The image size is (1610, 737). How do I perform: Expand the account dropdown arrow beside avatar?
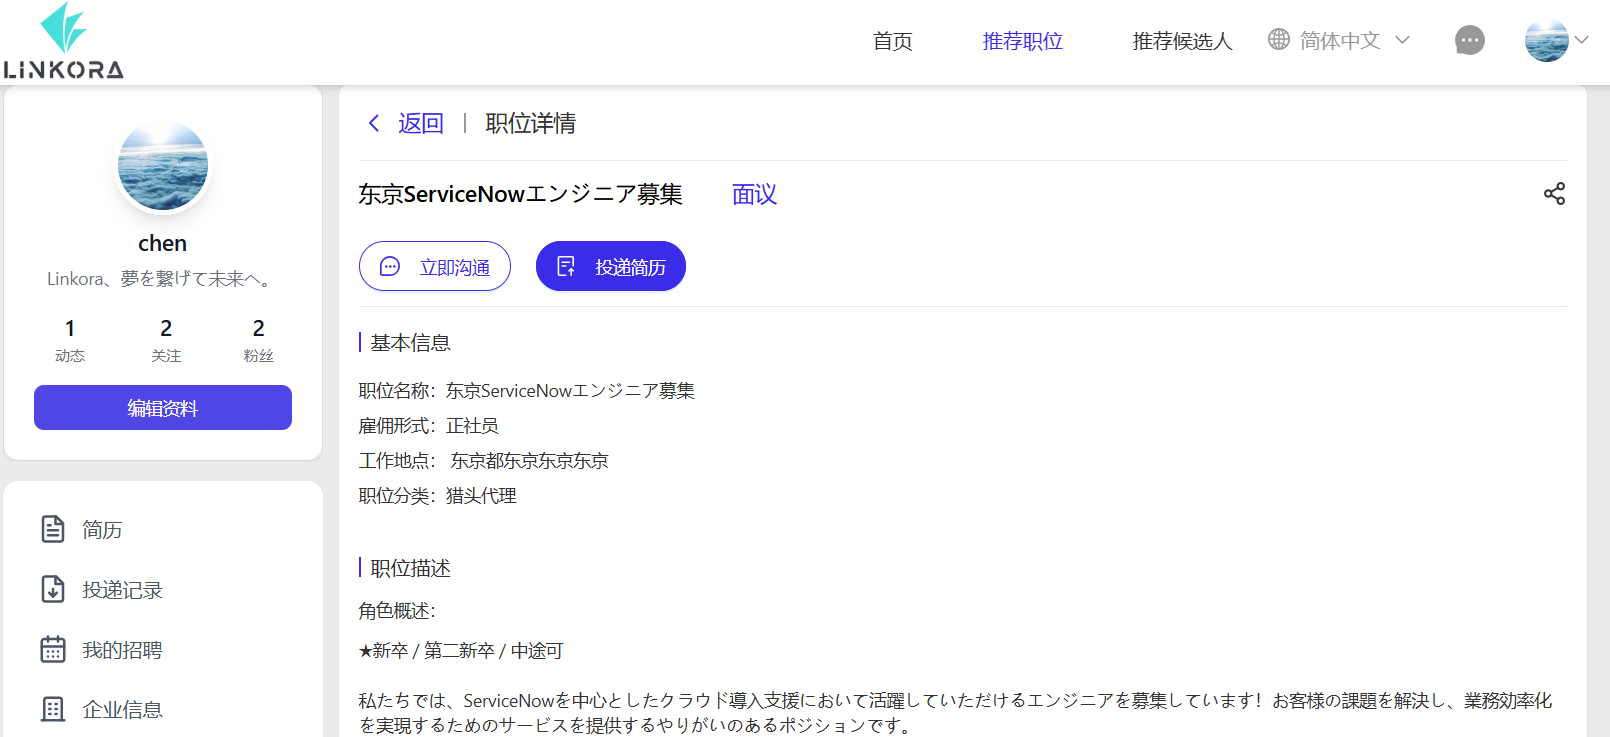(x=1581, y=41)
